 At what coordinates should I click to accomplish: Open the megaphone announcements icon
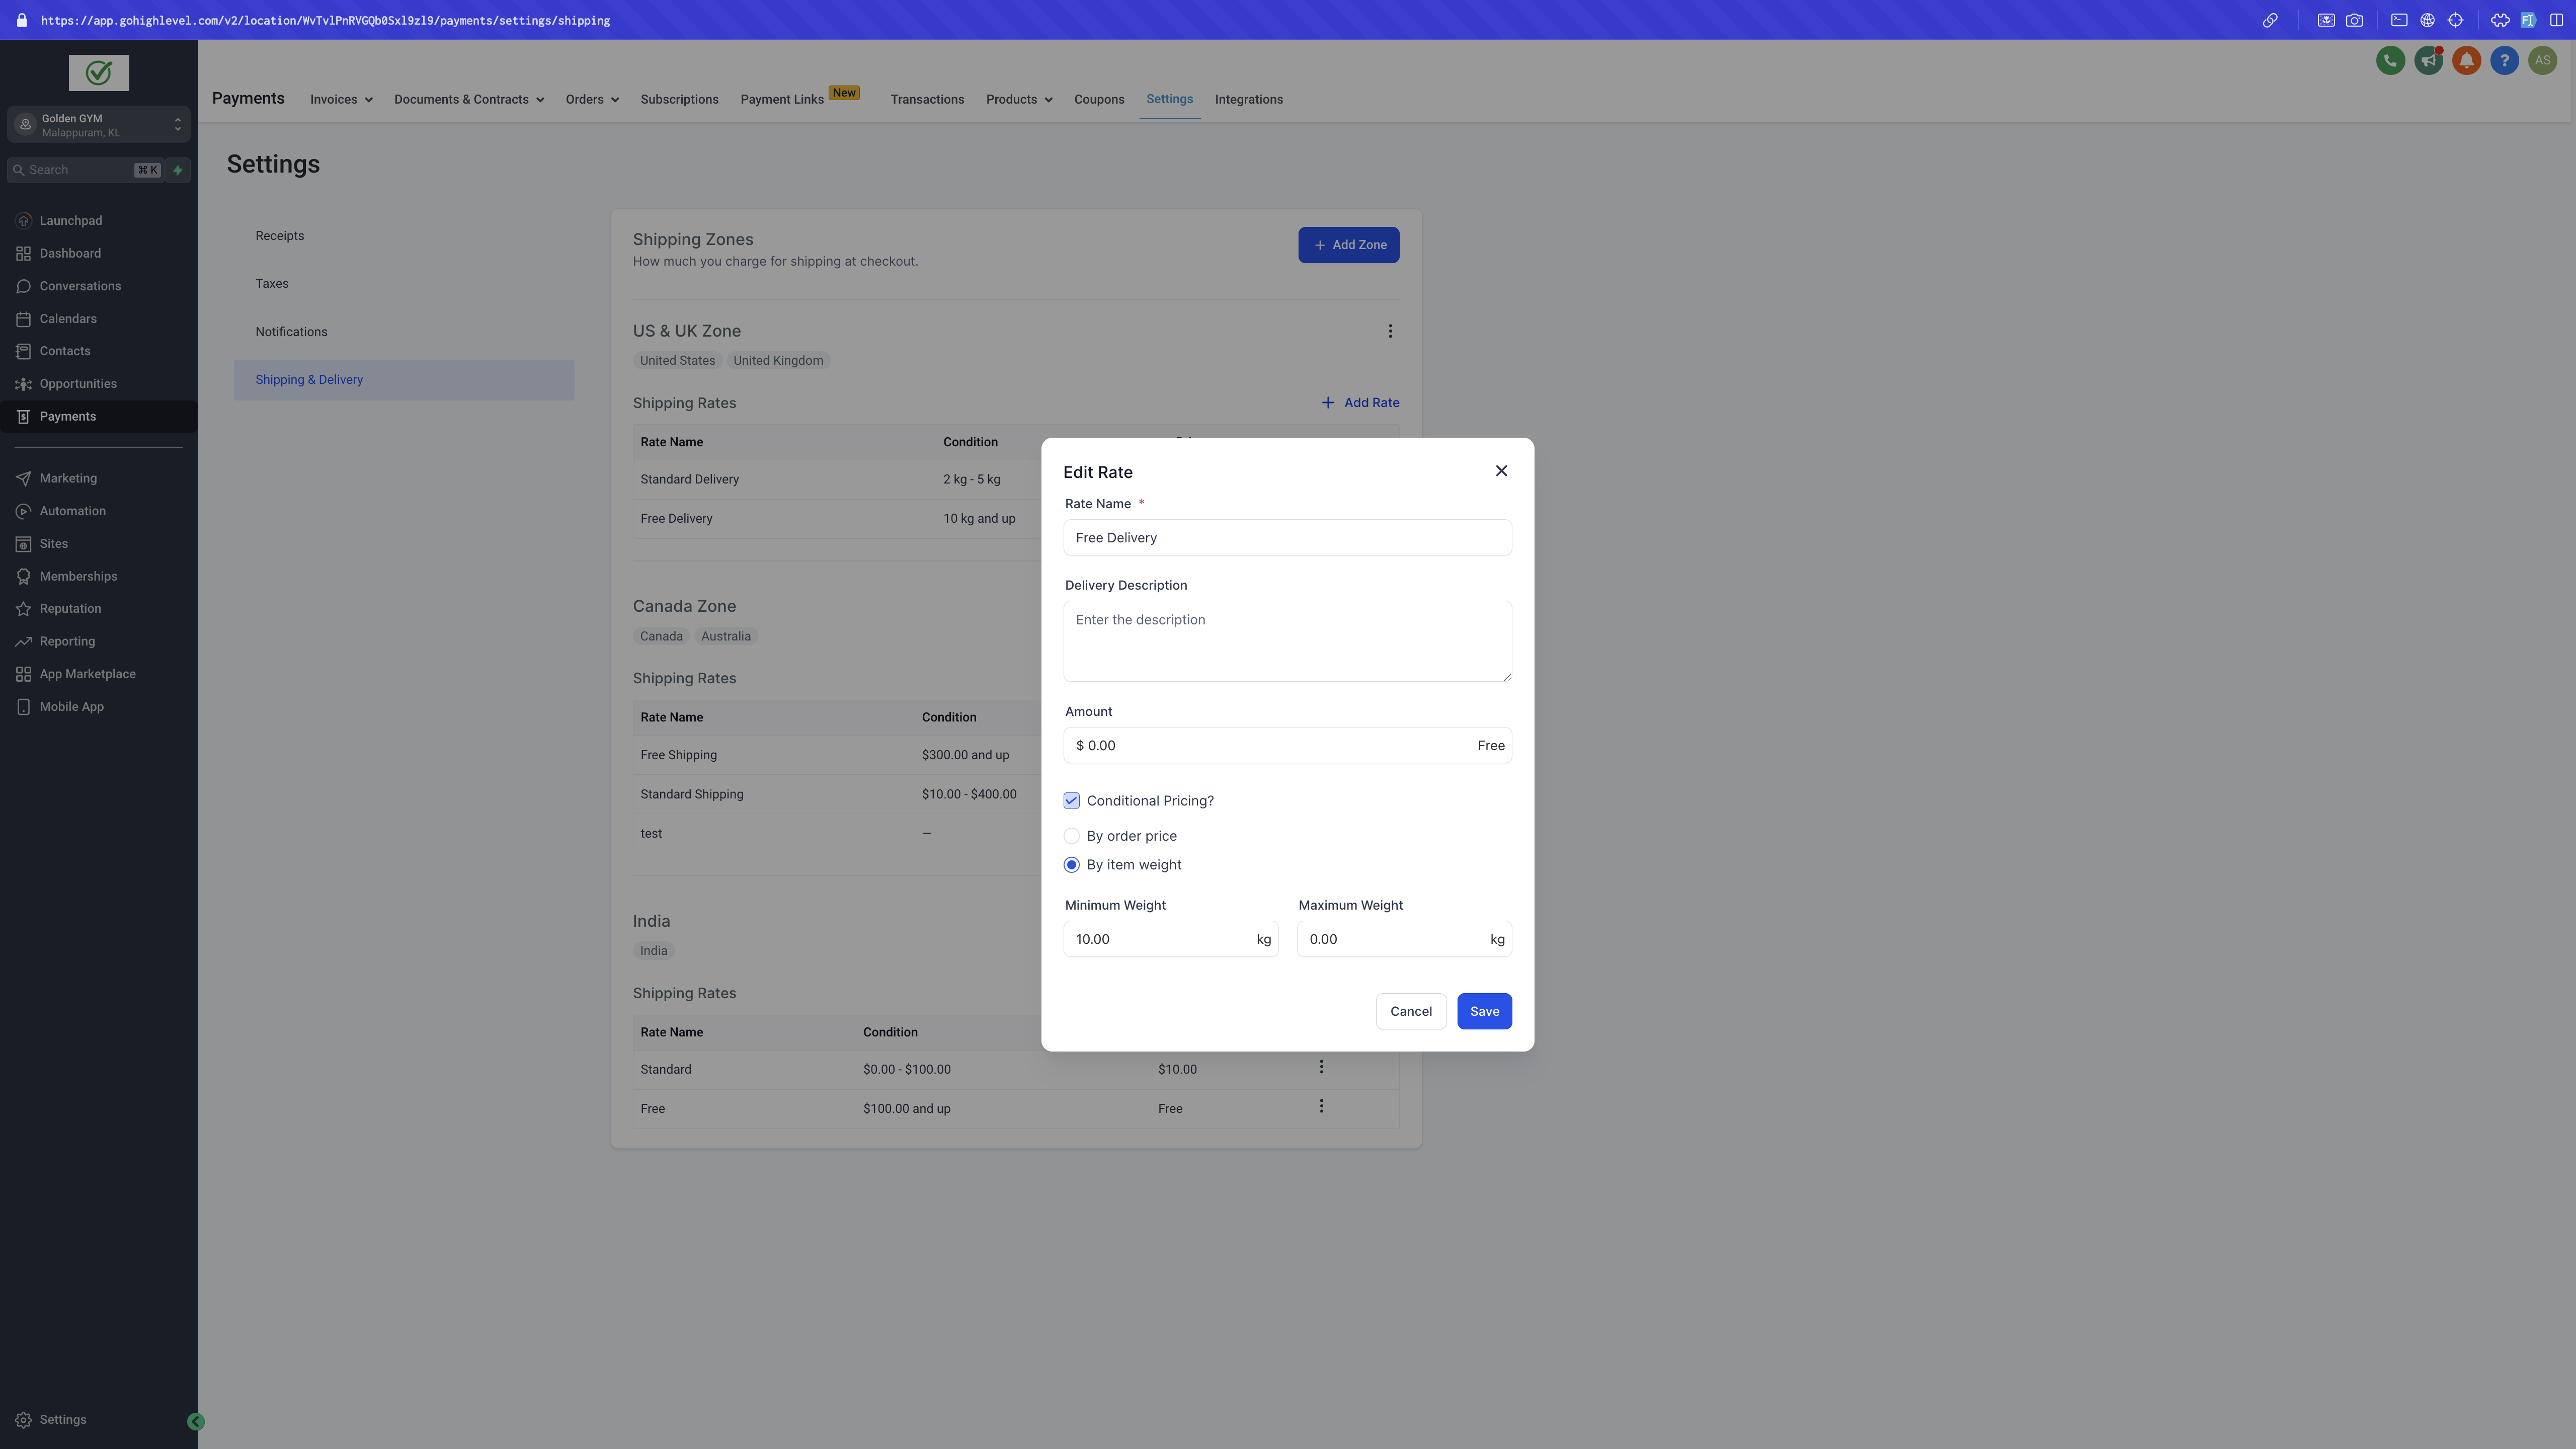(2428, 61)
